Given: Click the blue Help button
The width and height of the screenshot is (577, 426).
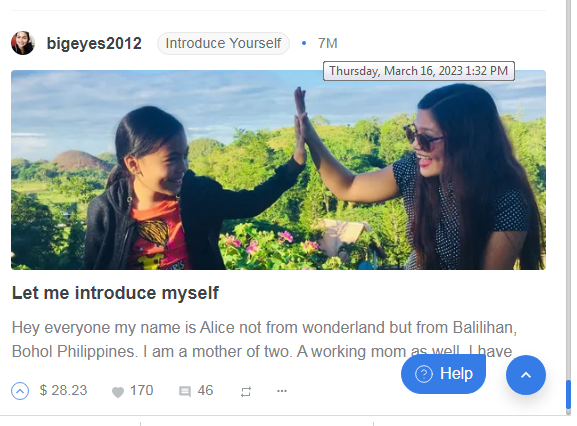Looking at the screenshot, I should click(x=443, y=374).
